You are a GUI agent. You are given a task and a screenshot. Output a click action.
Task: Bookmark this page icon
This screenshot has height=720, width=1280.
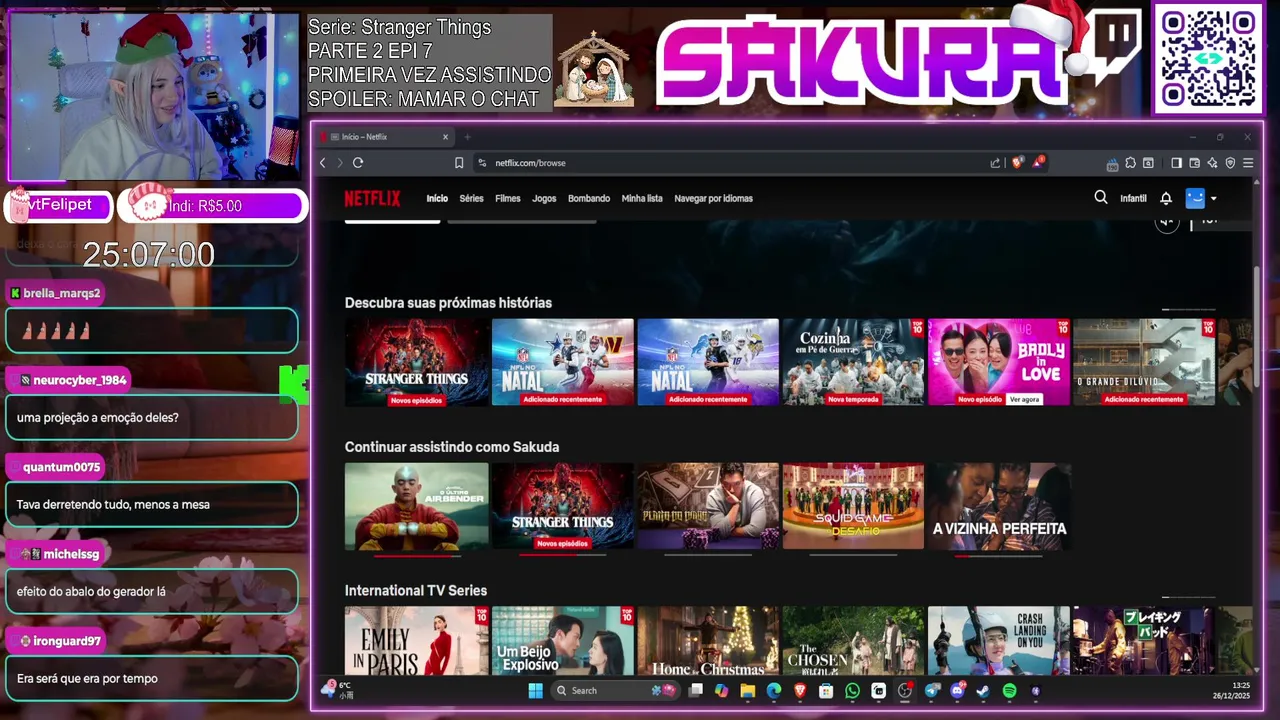pyautogui.click(x=459, y=163)
